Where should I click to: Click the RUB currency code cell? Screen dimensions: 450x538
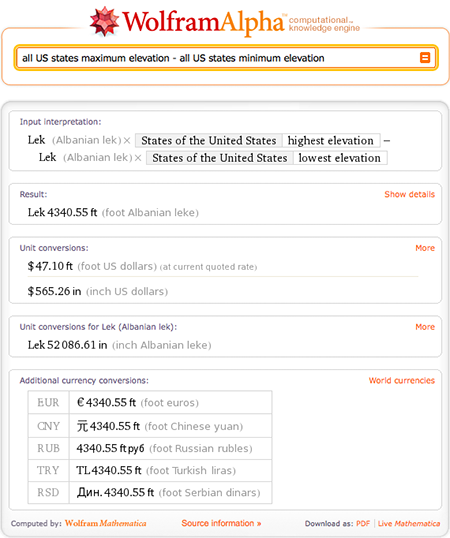tap(48, 448)
